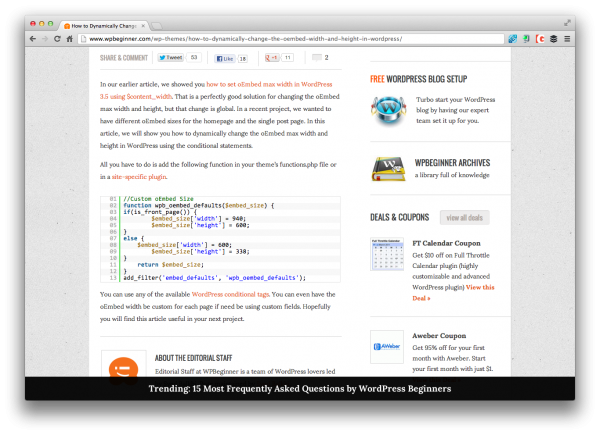Screen dimensions: 600x435
Task: Click code line add_filter('embed_defaults'
Action: (214, 278)
